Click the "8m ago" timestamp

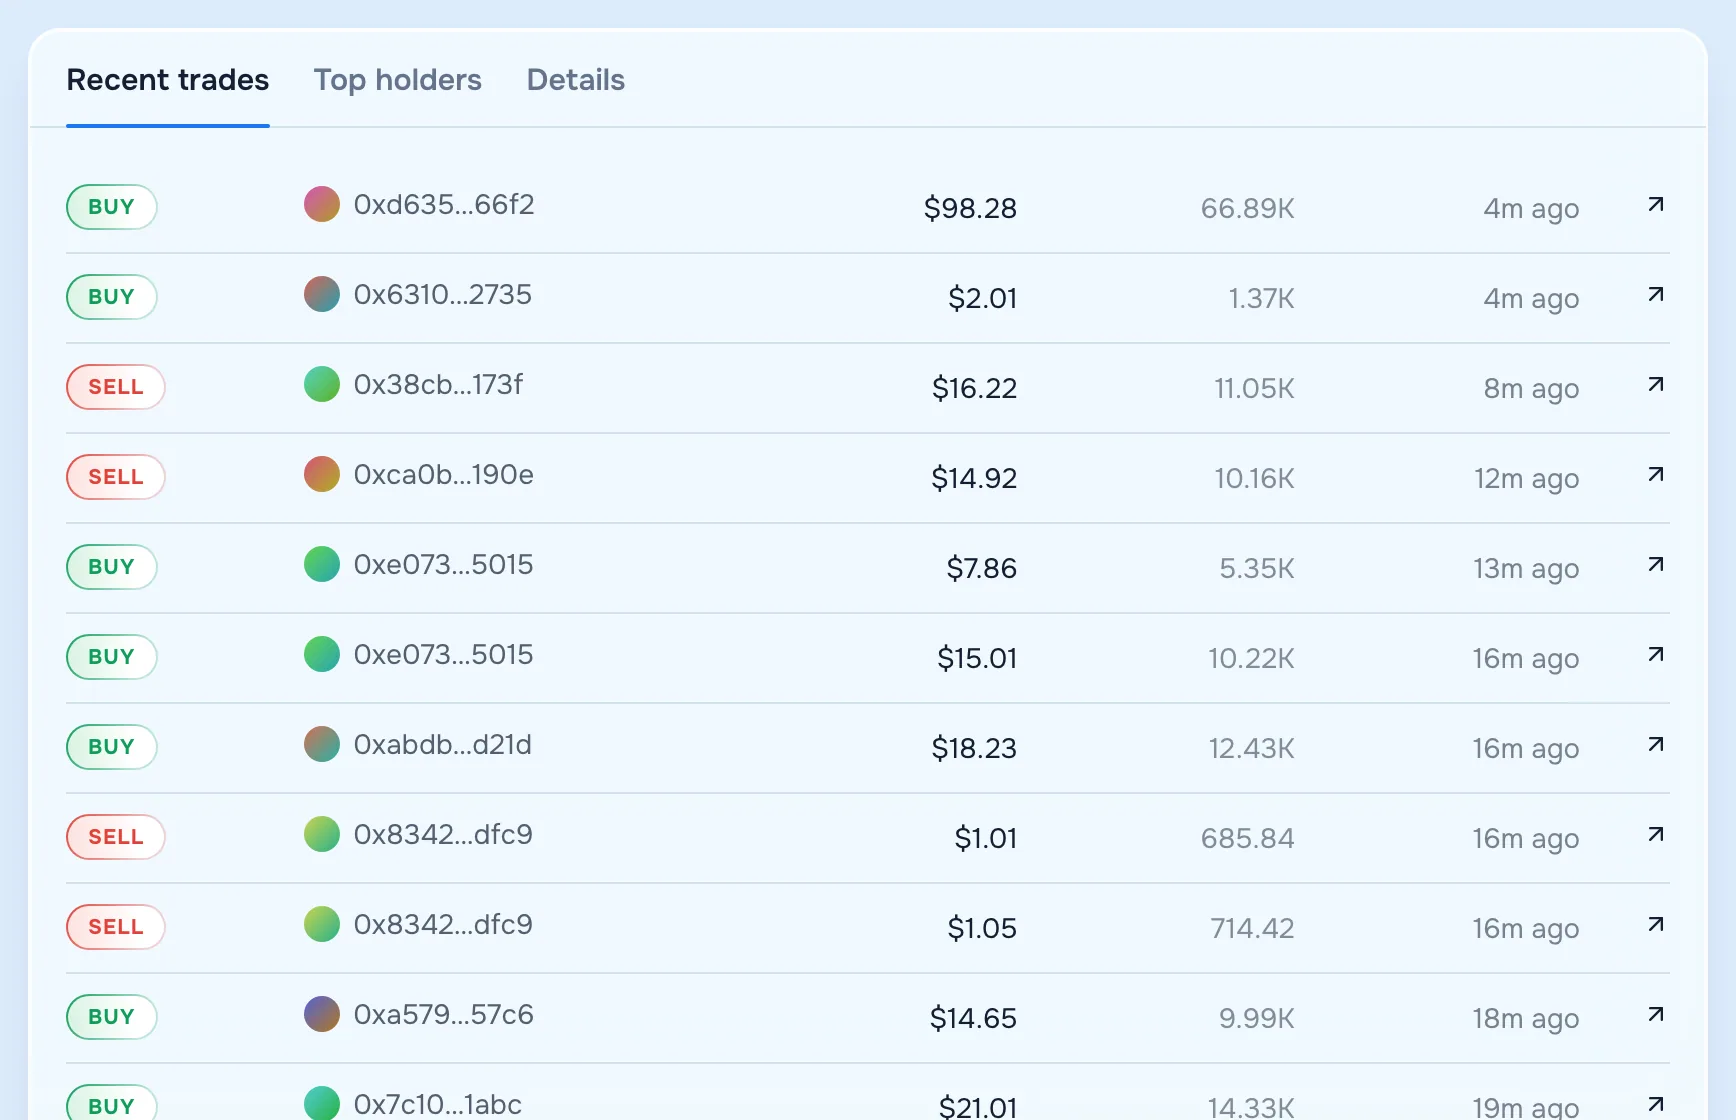(x=1531, y=389)
